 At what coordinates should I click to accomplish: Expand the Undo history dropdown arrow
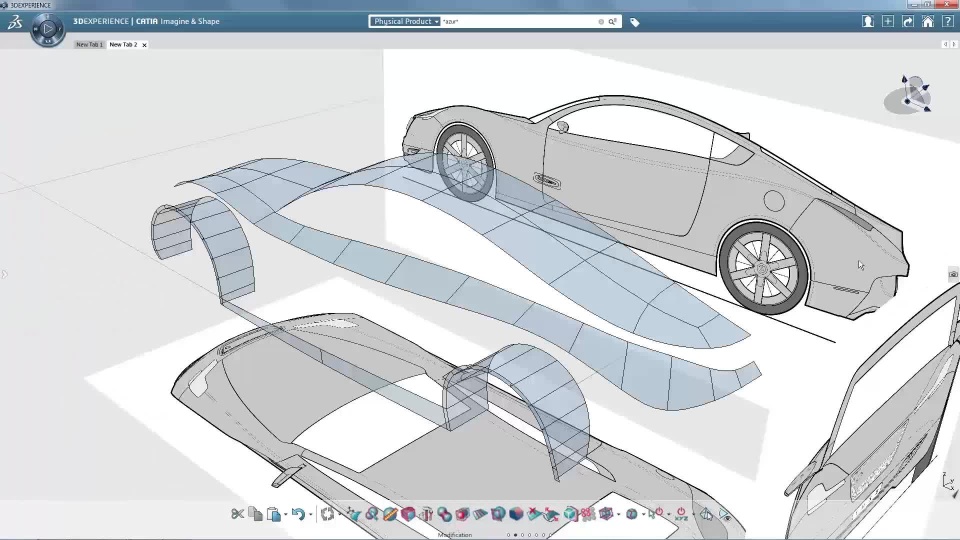pyautogui.click(x=309, y=515)
